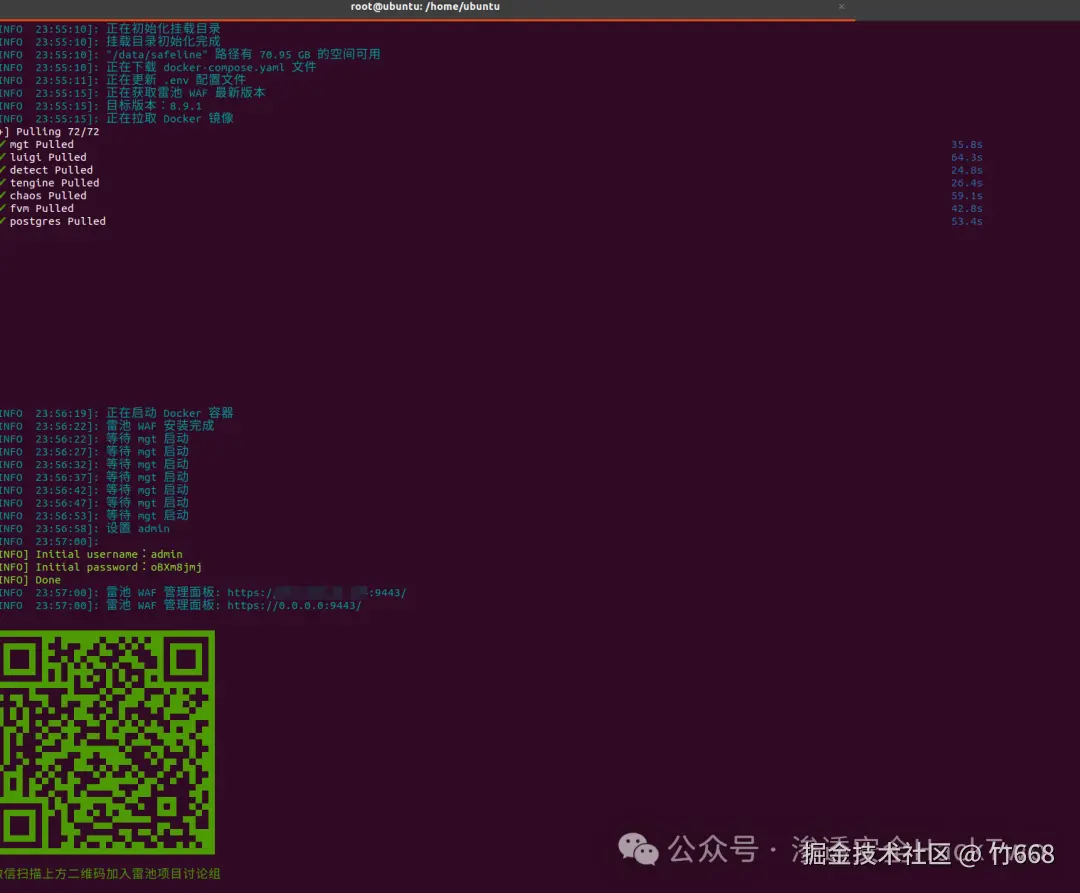Select the line '正在初始化挂载目录'
Screen dimensions: 1080x893
click(x=163, y=29)
